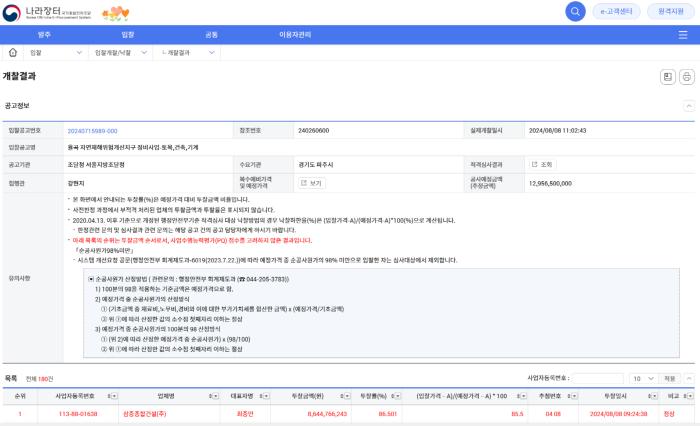Open the hamburger menu in the navigation bar
700x426 pixels.
coord(682,34)
